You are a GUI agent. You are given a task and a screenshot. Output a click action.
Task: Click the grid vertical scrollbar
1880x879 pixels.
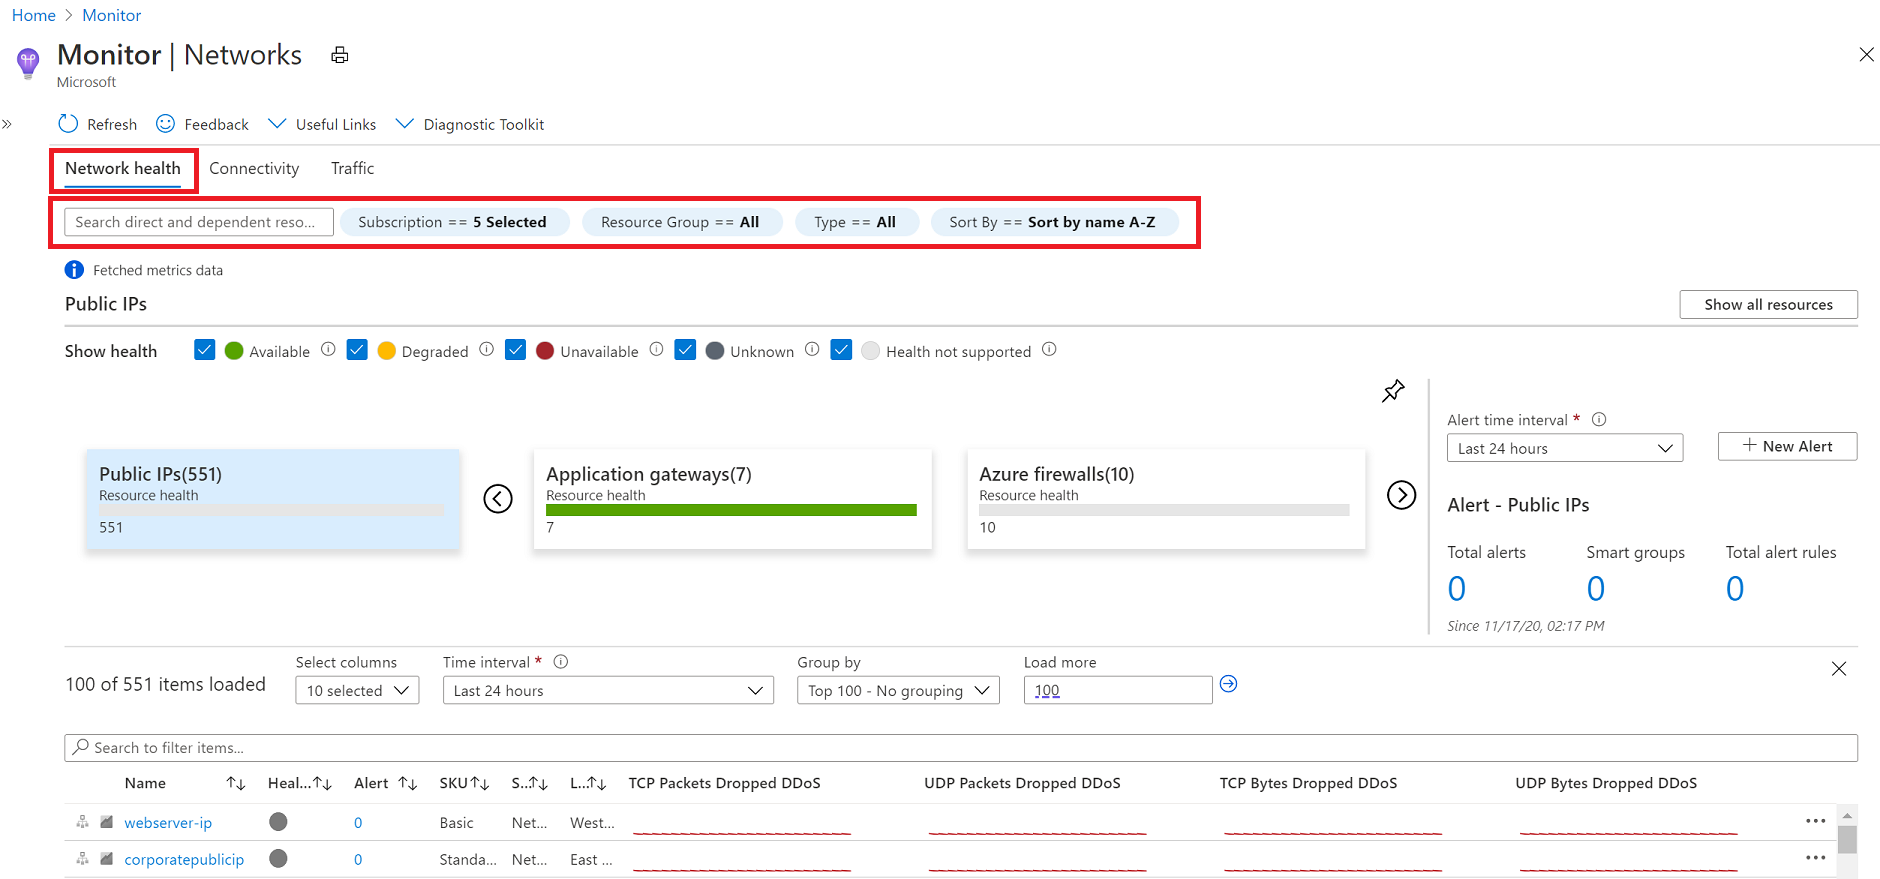pyautogui.click(x=1847, y=841)
